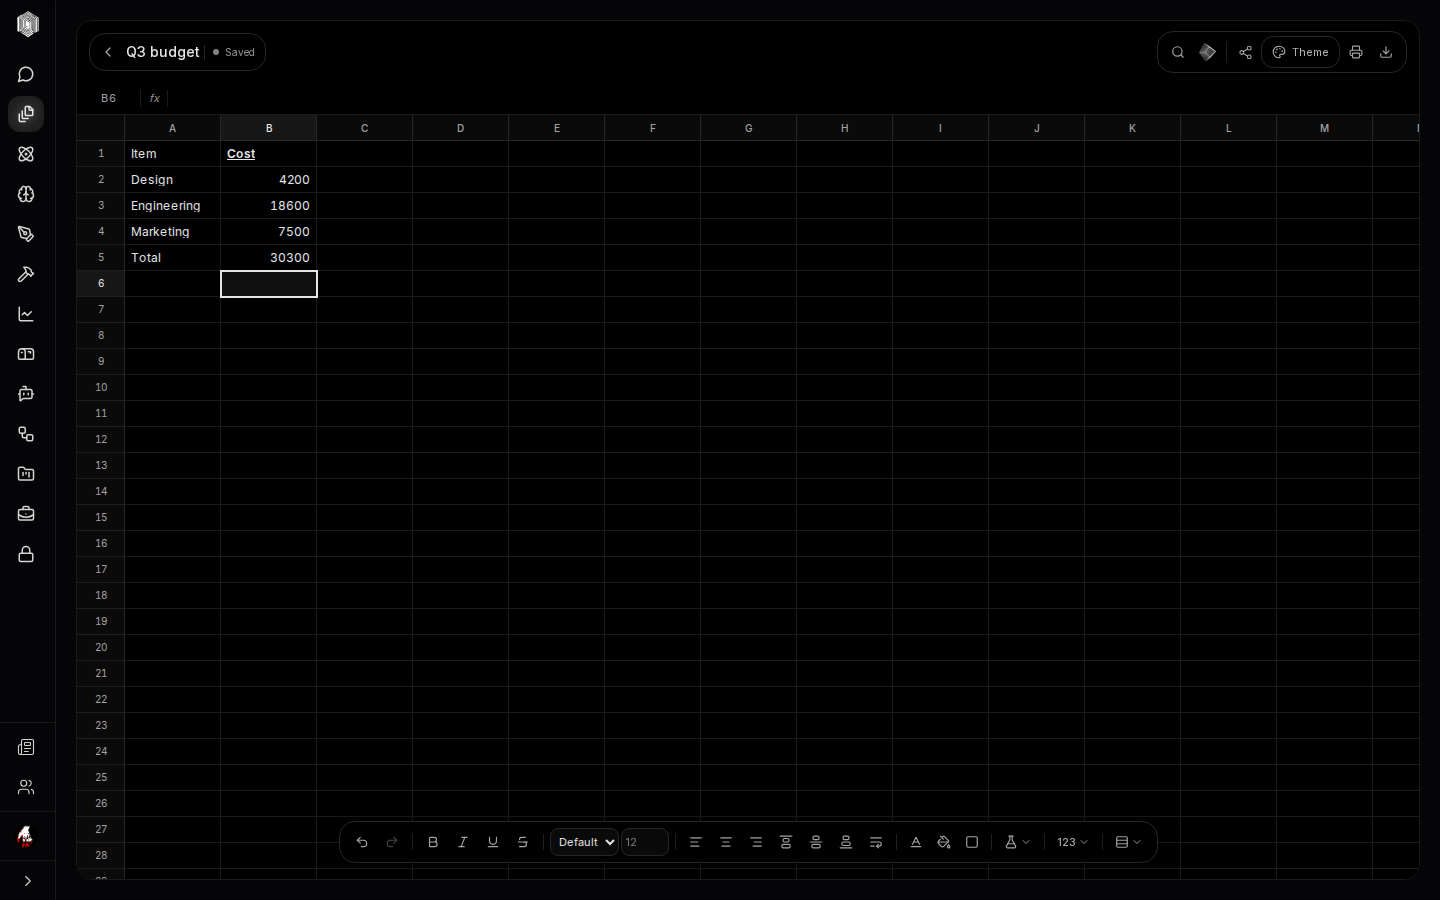
Task: Open the users icon in the sidebar
Action: tap(27, 788)
